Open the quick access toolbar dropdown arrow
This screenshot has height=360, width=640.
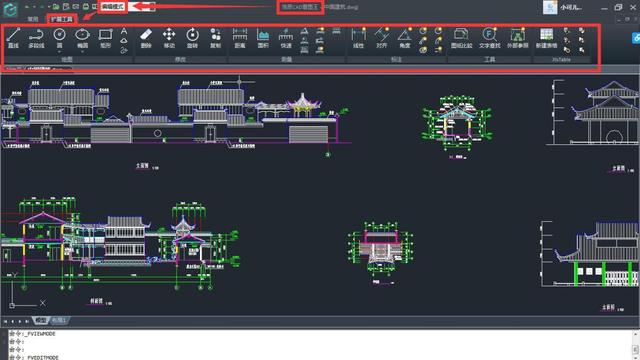tap(49, 7)
